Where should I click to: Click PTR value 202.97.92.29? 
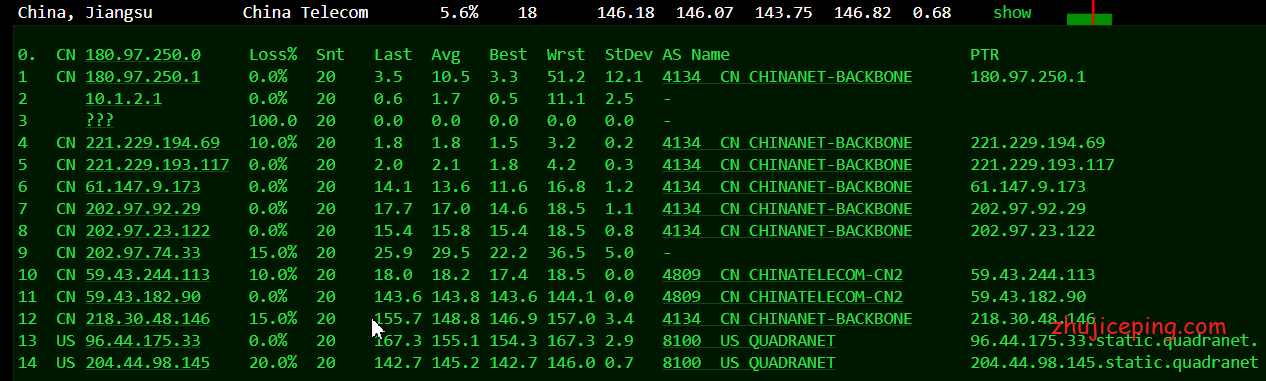click(x=1027, y=209)
